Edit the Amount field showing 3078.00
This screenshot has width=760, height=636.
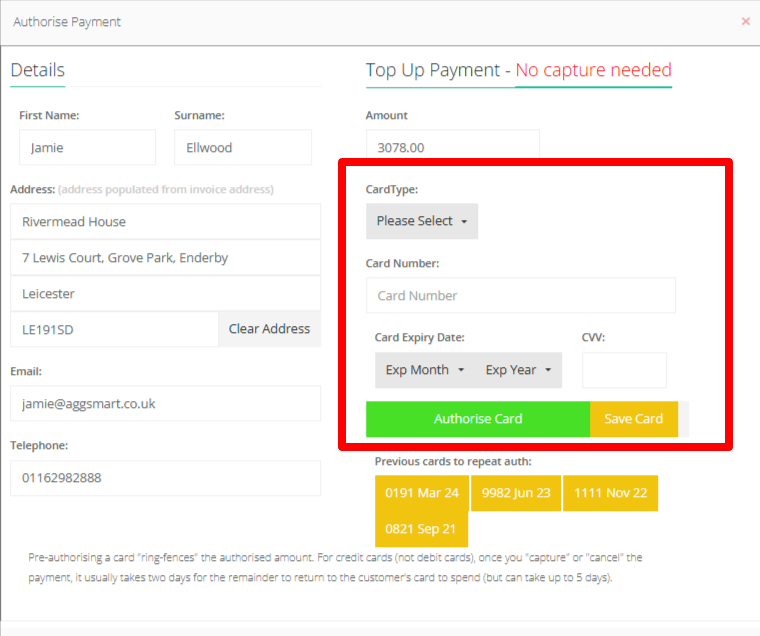[x=453, y=144]
